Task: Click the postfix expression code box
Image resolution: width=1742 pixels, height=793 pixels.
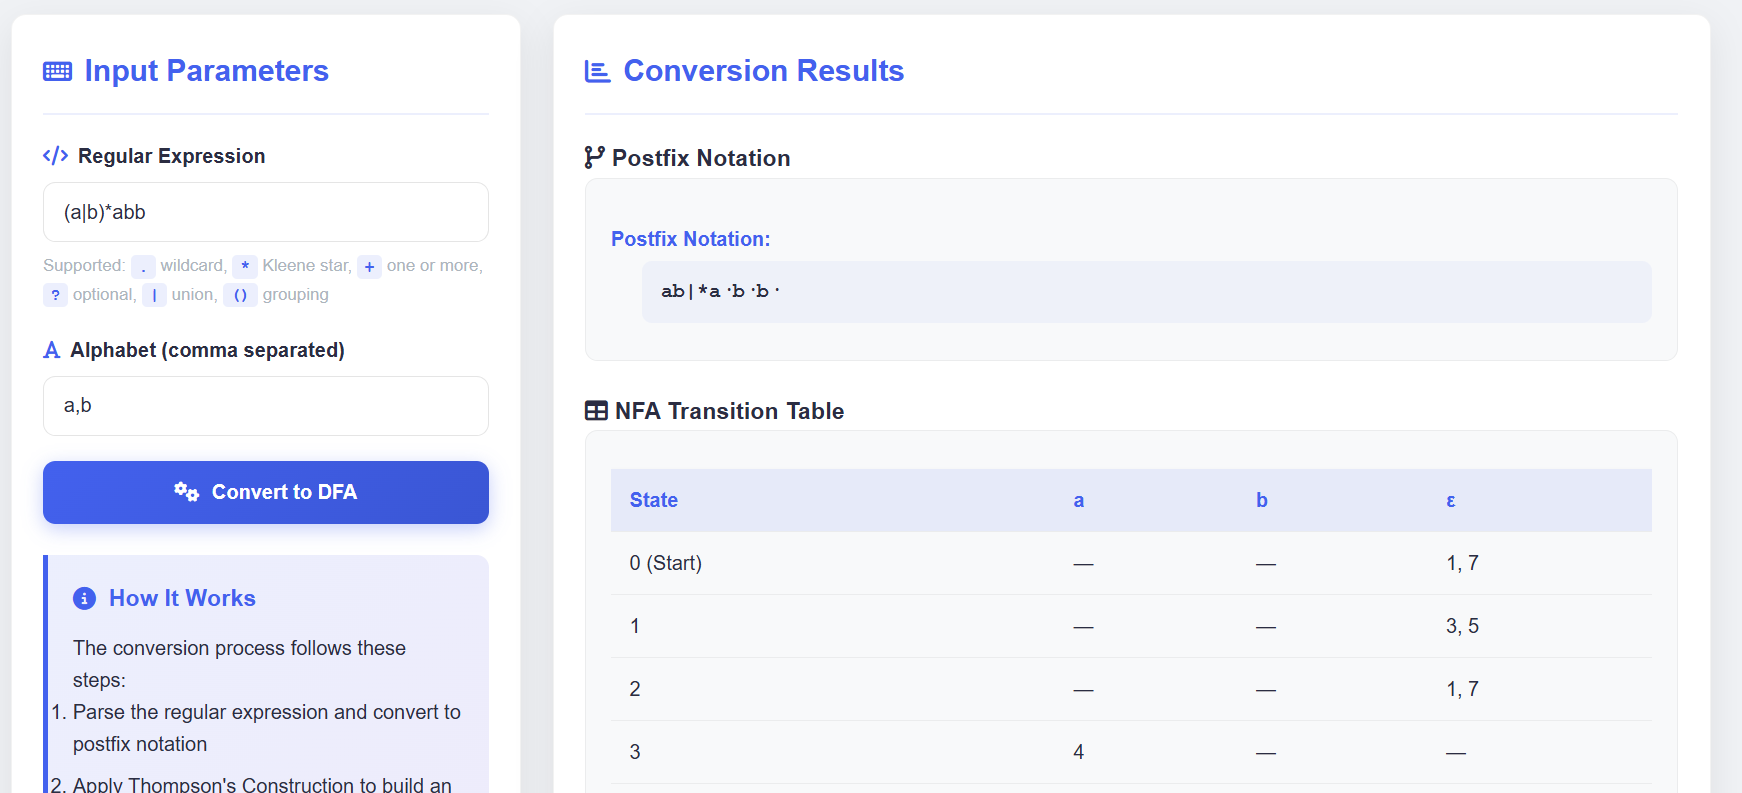Action: (x=1145, y=292)
